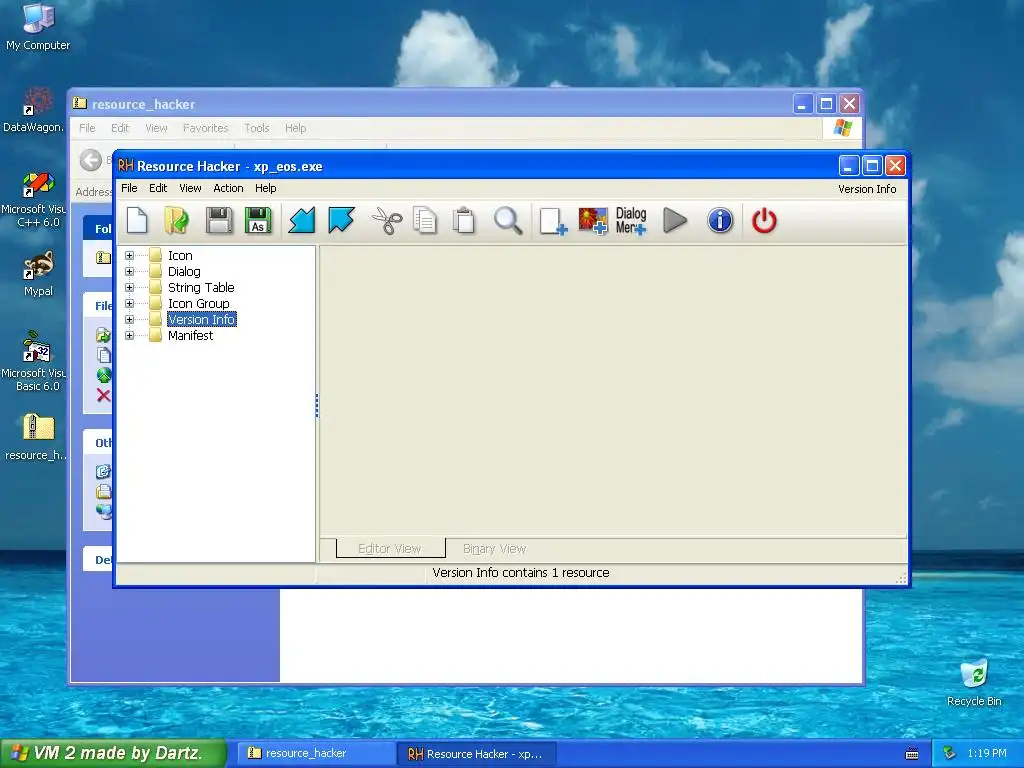Click the Add new resource page icon

pos(552,221)
